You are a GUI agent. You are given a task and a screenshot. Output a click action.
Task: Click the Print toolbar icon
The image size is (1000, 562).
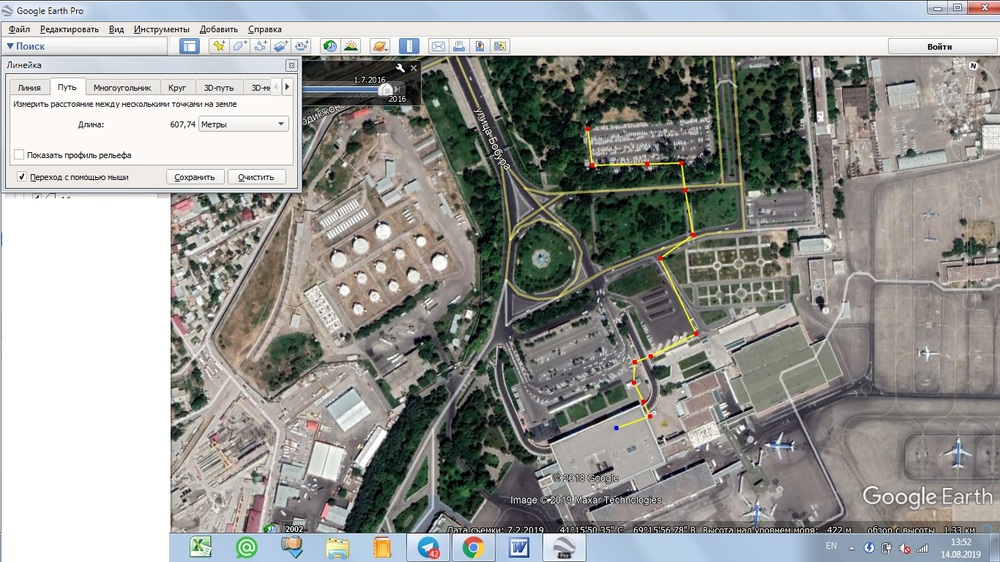pyautogui.click(x=459, y=46)
